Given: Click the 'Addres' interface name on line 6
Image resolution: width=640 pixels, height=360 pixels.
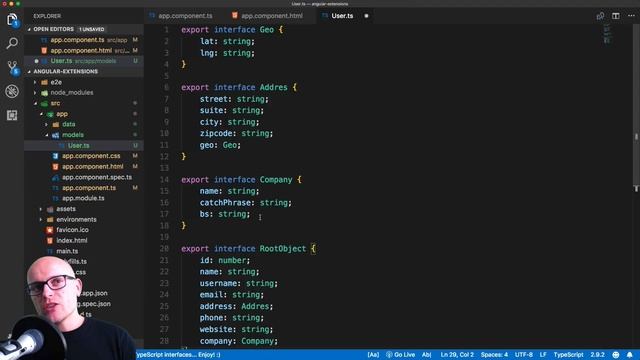Looking at the screenshot, I should (273, 87).
